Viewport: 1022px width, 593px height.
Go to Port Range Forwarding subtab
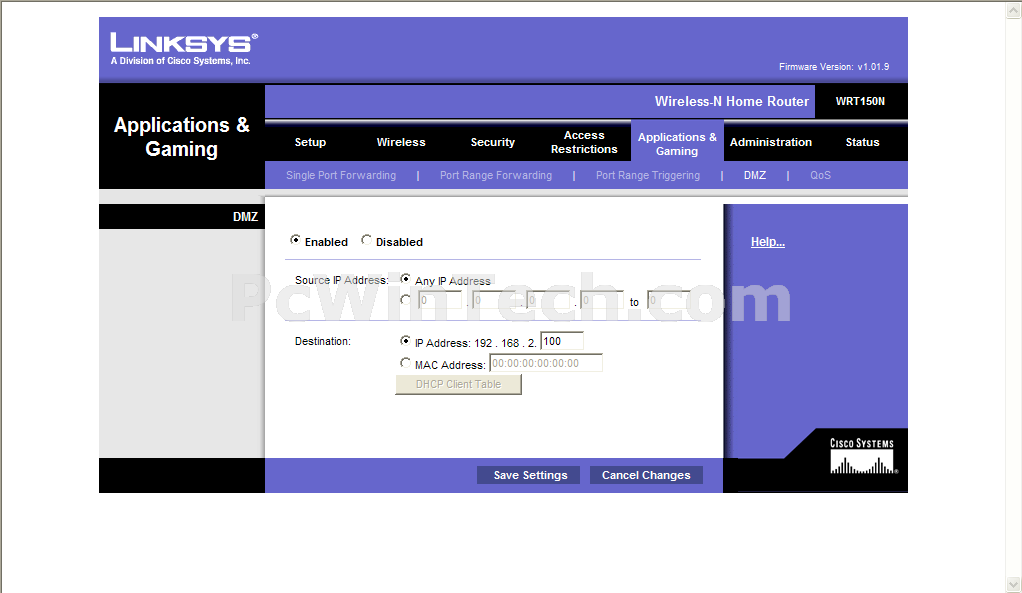point(496,175)
